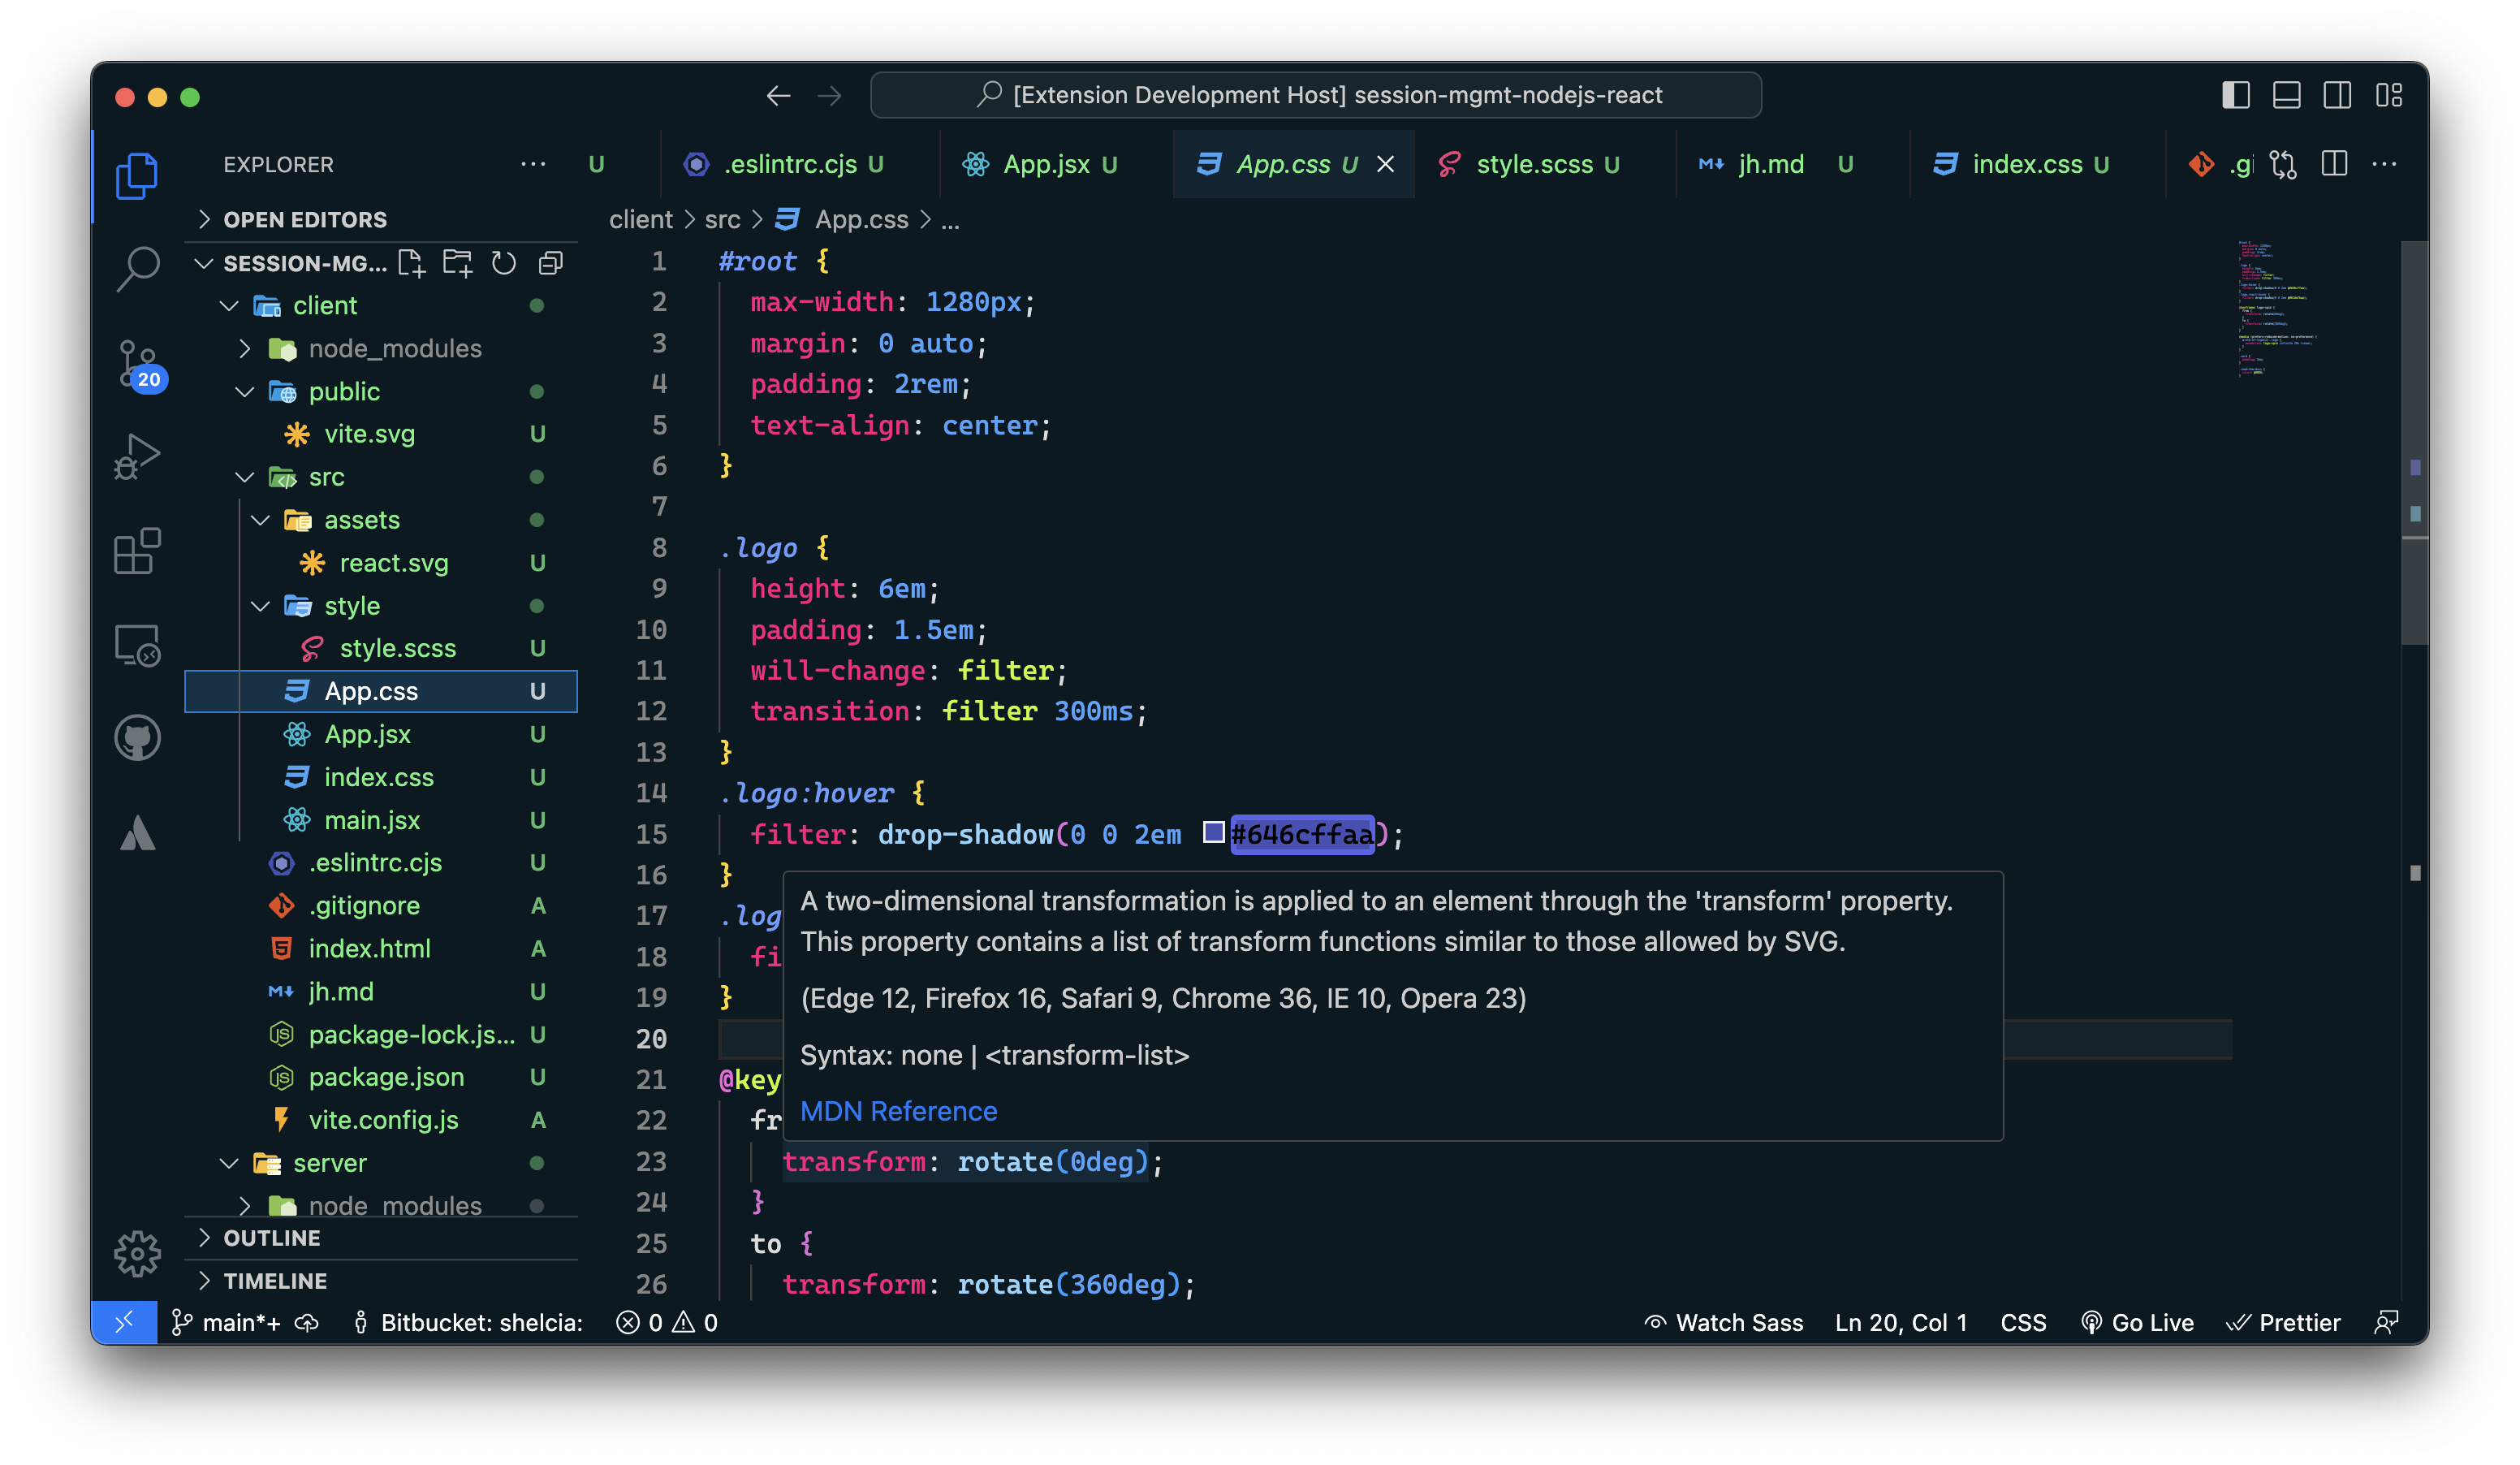Open index.html in the file tree
Image resolution: width=2520 pixels, height=1465 pixels.
369,948
